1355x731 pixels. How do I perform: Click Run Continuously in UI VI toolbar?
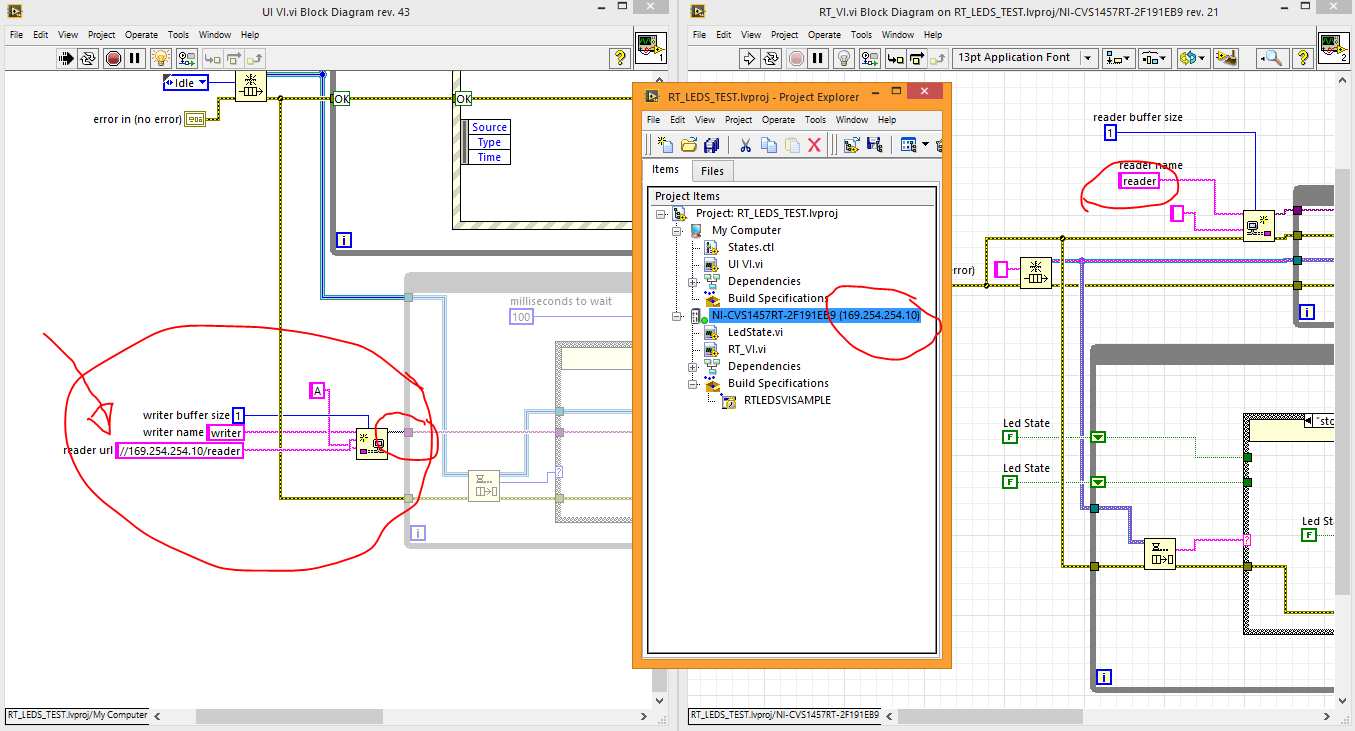(x=89, y=58)
